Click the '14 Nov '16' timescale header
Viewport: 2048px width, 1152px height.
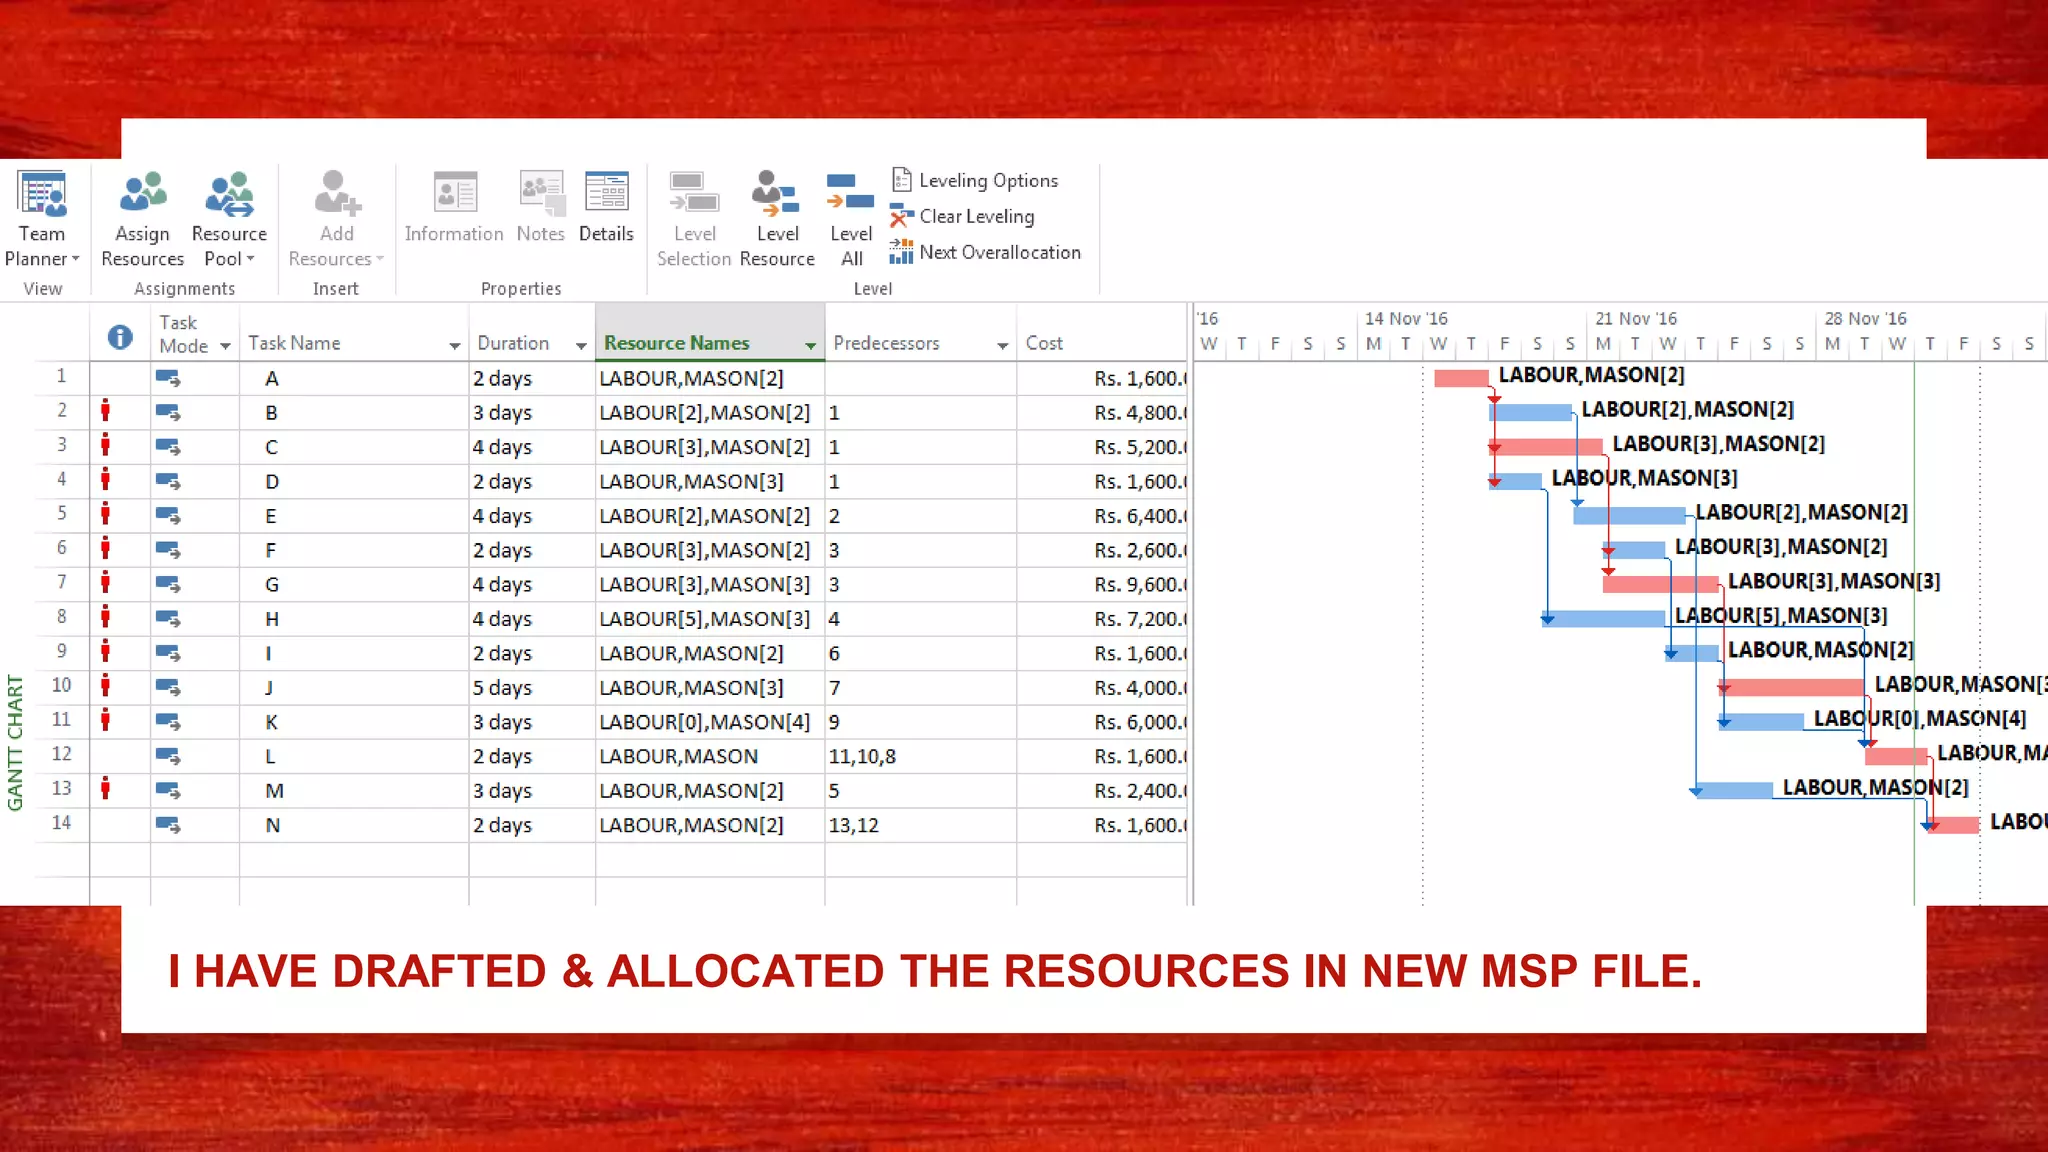pos(1406,319)
